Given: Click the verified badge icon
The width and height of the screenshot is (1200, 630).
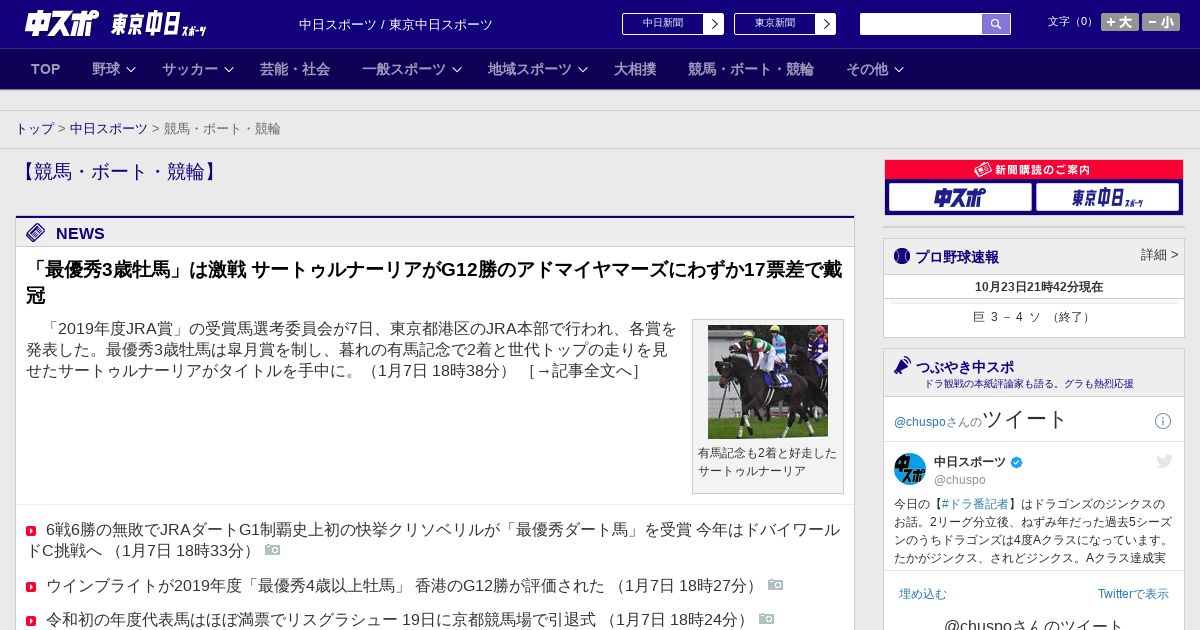Looking at the screenshot, I should click(1017, 462).
